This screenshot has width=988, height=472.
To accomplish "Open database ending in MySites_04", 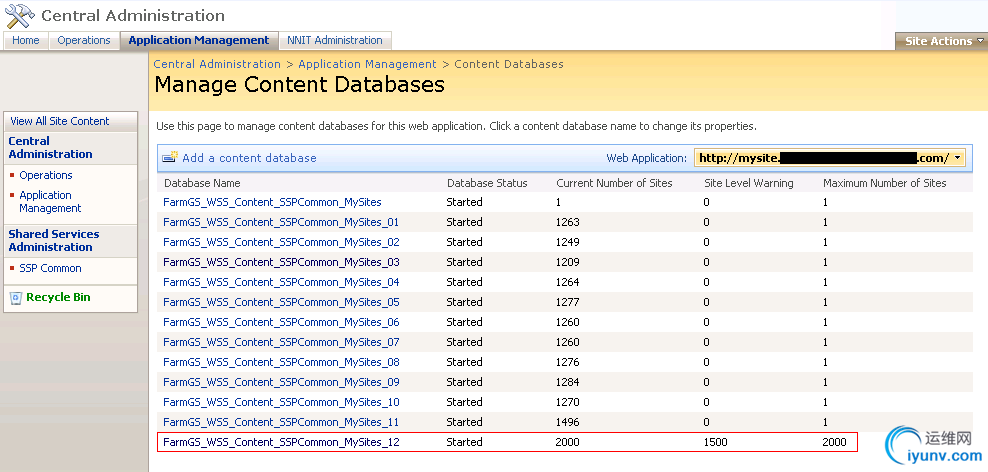I will pyautogui.click(x=281, y=282).
